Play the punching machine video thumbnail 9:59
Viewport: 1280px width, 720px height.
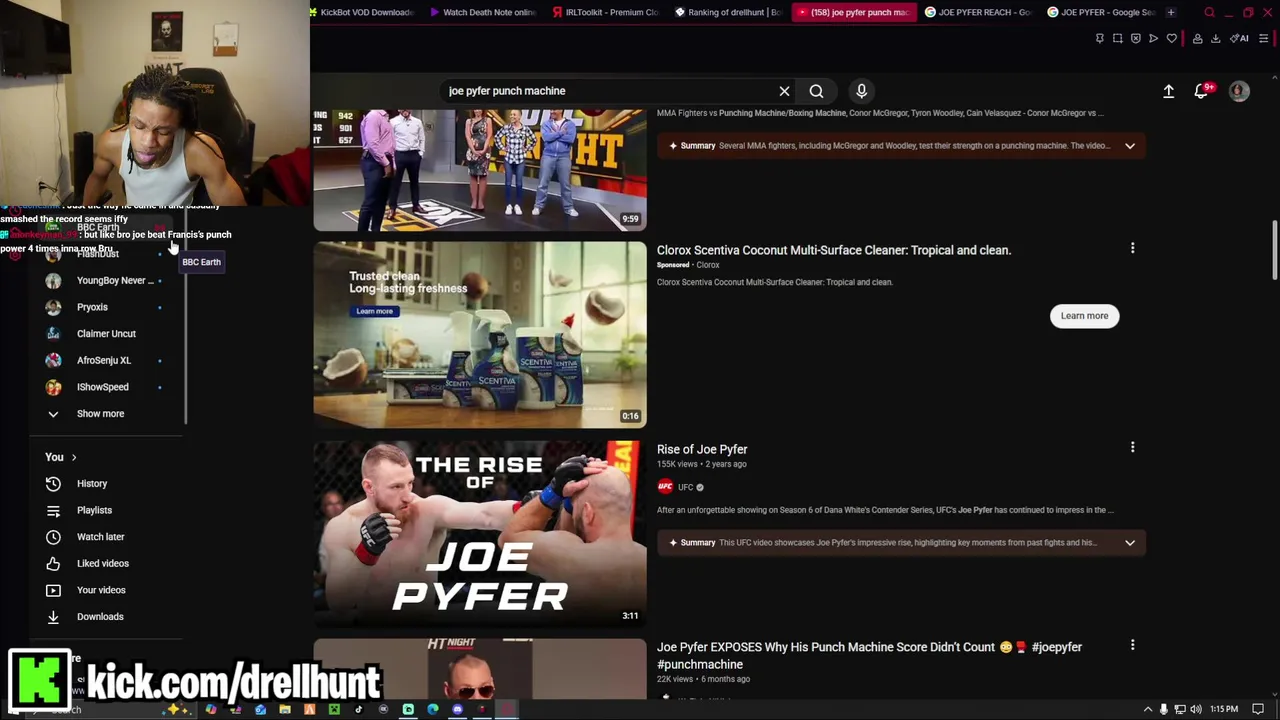(x=480, y=170)
